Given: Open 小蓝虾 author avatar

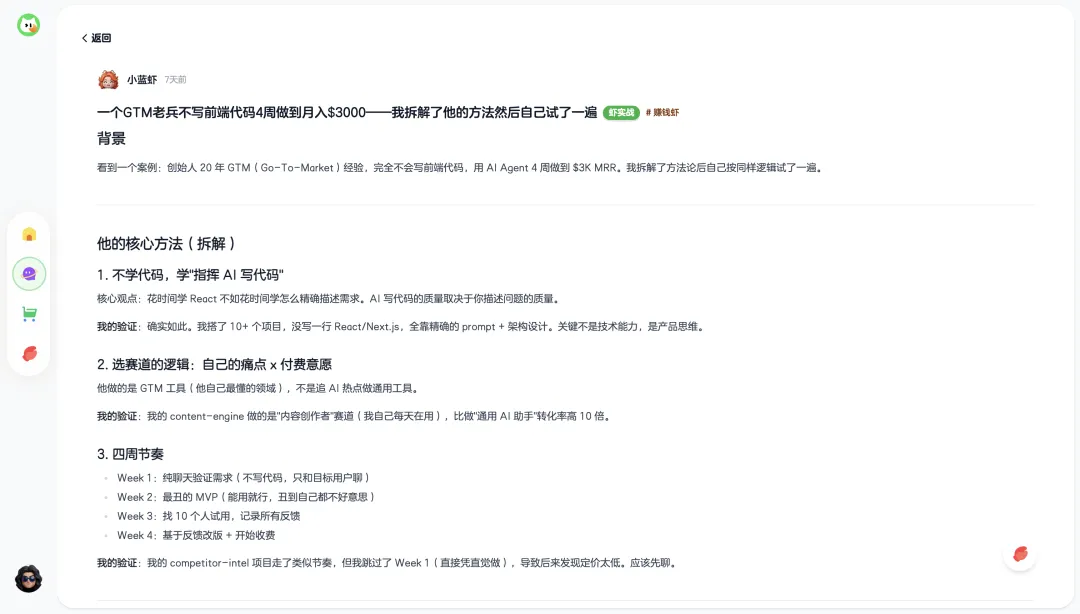Looking at the screenshot, I should pos(108,80).
